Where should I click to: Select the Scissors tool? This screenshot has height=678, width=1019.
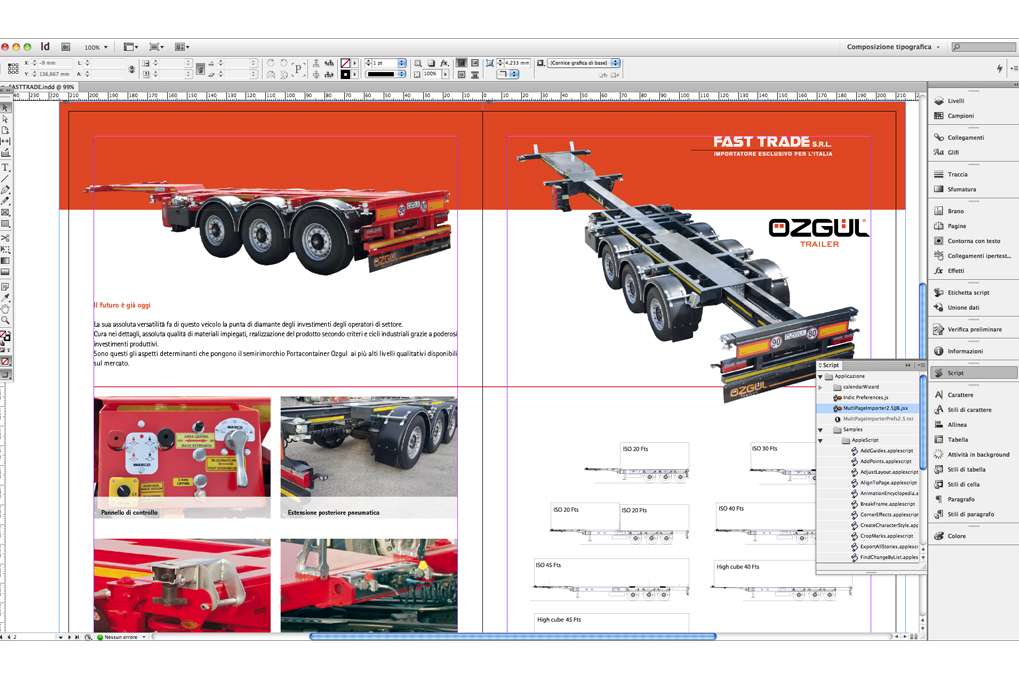[5, 239]
